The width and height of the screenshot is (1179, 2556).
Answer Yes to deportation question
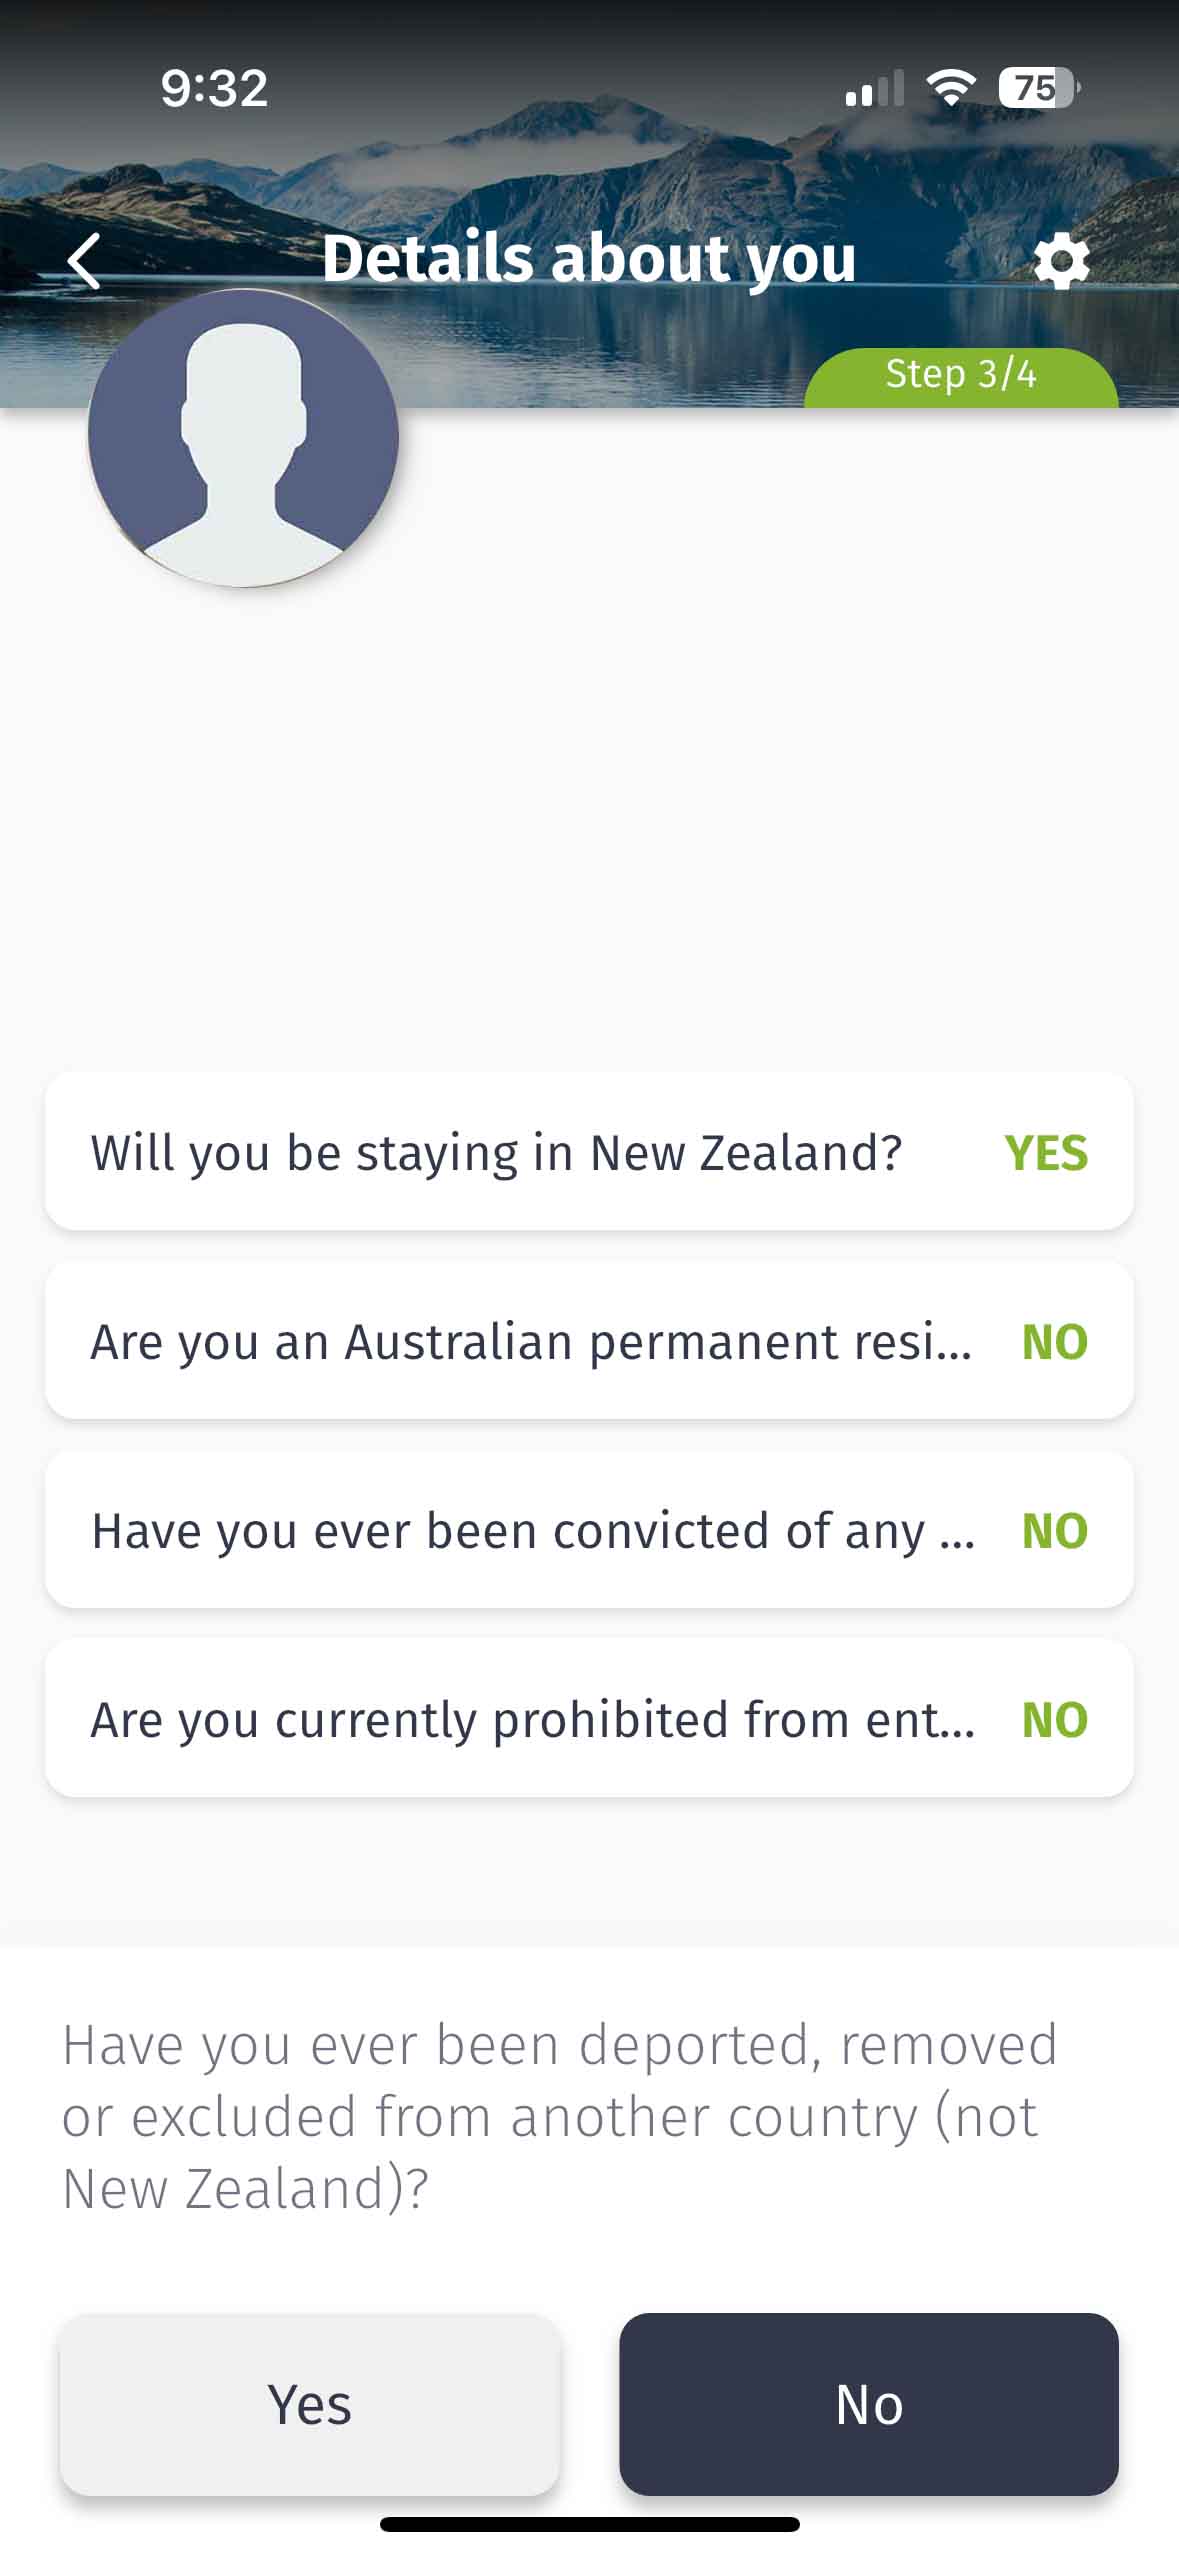point(309,2403)
